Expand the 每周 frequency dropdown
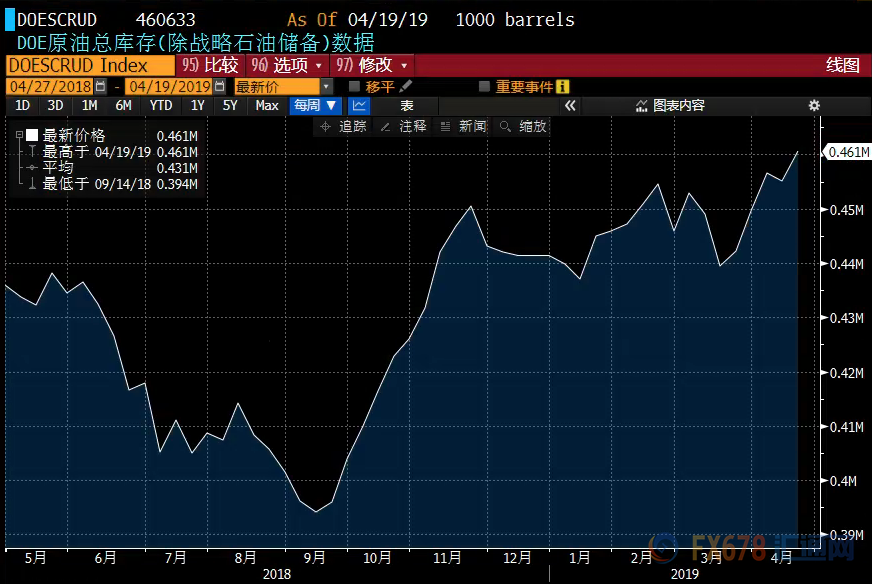Viewport: 872px width, 584px height. [x=315, y=105]
